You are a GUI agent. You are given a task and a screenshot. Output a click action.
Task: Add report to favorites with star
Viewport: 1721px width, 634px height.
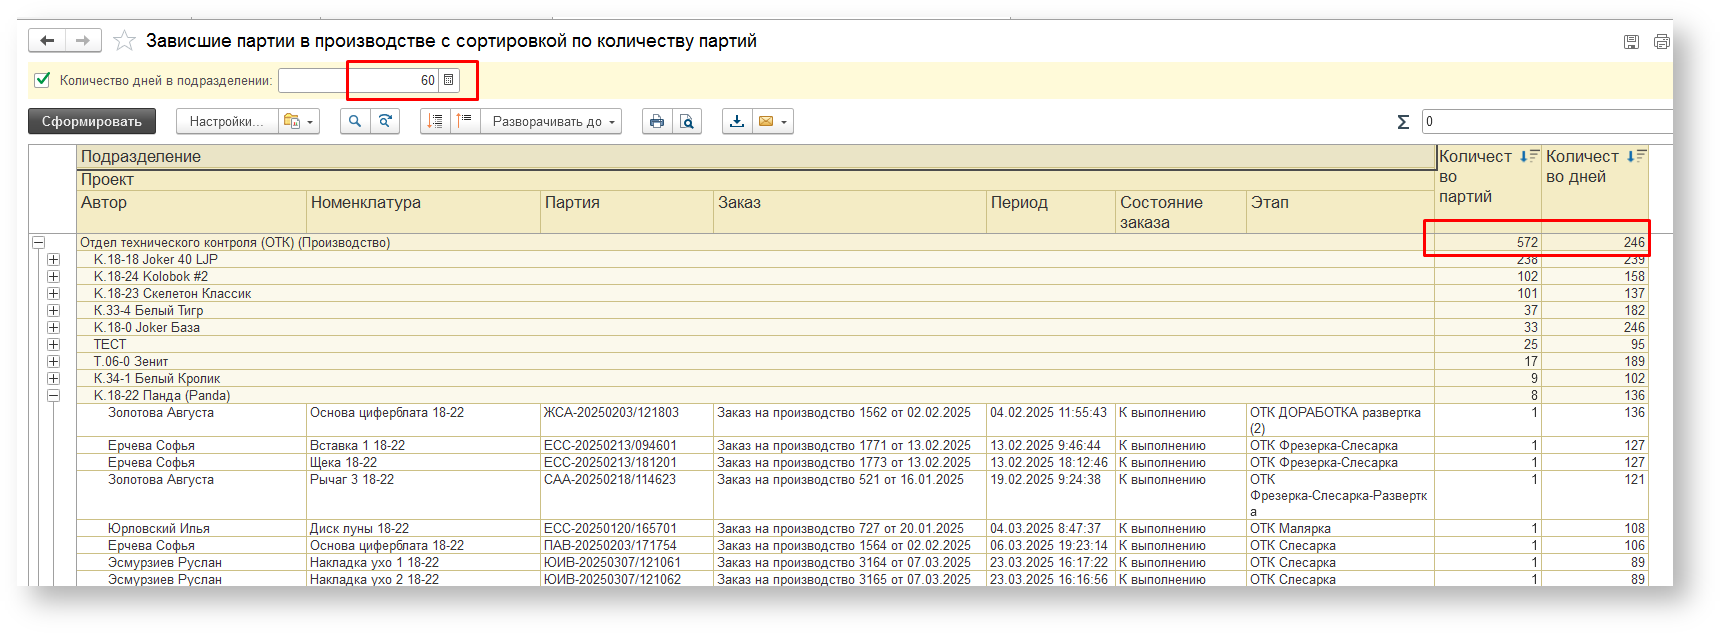pyautogui.click(x=124, y=41)
